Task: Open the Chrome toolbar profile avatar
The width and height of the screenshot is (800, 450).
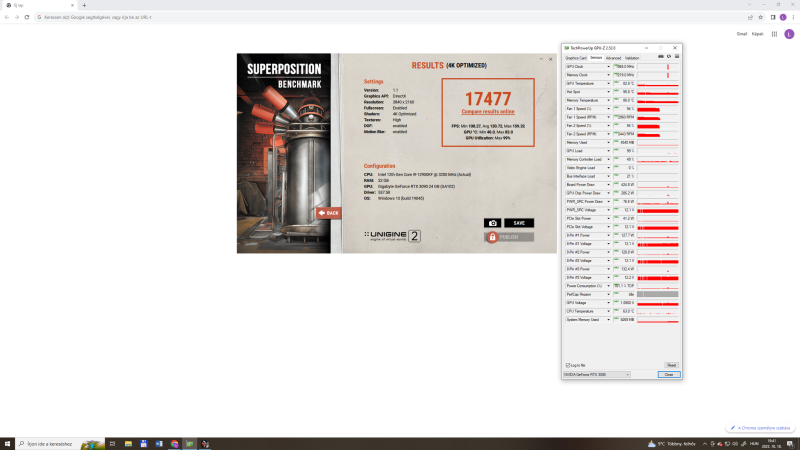Action: [x=783, y=17]
